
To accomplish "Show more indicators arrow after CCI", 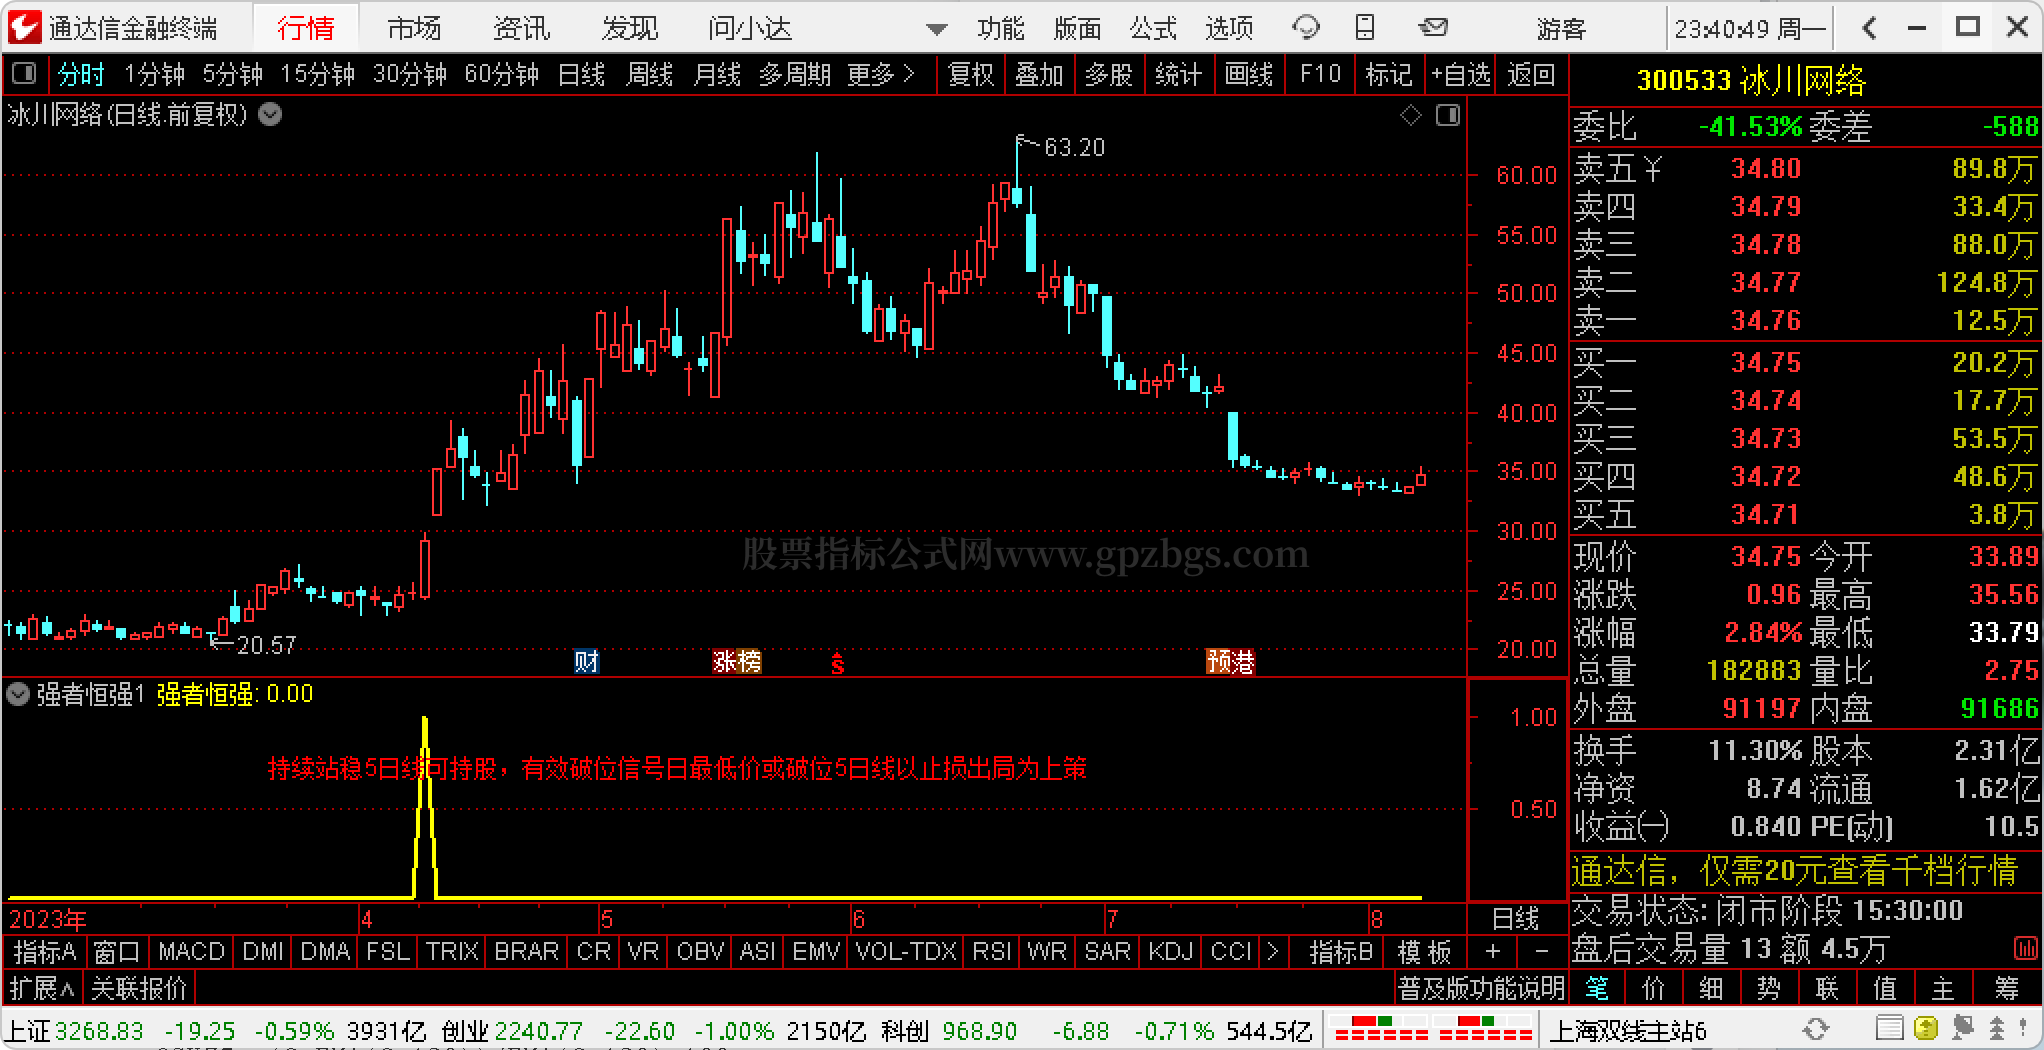I will (1272, 951).
